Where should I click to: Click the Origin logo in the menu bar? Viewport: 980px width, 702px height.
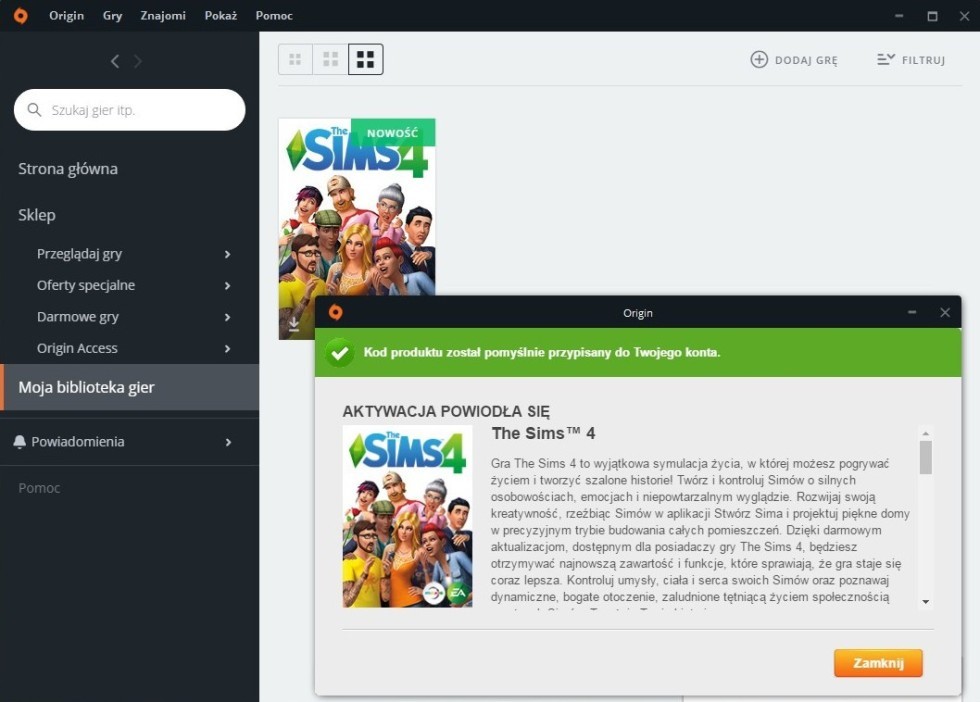click(x=21, y=16)
